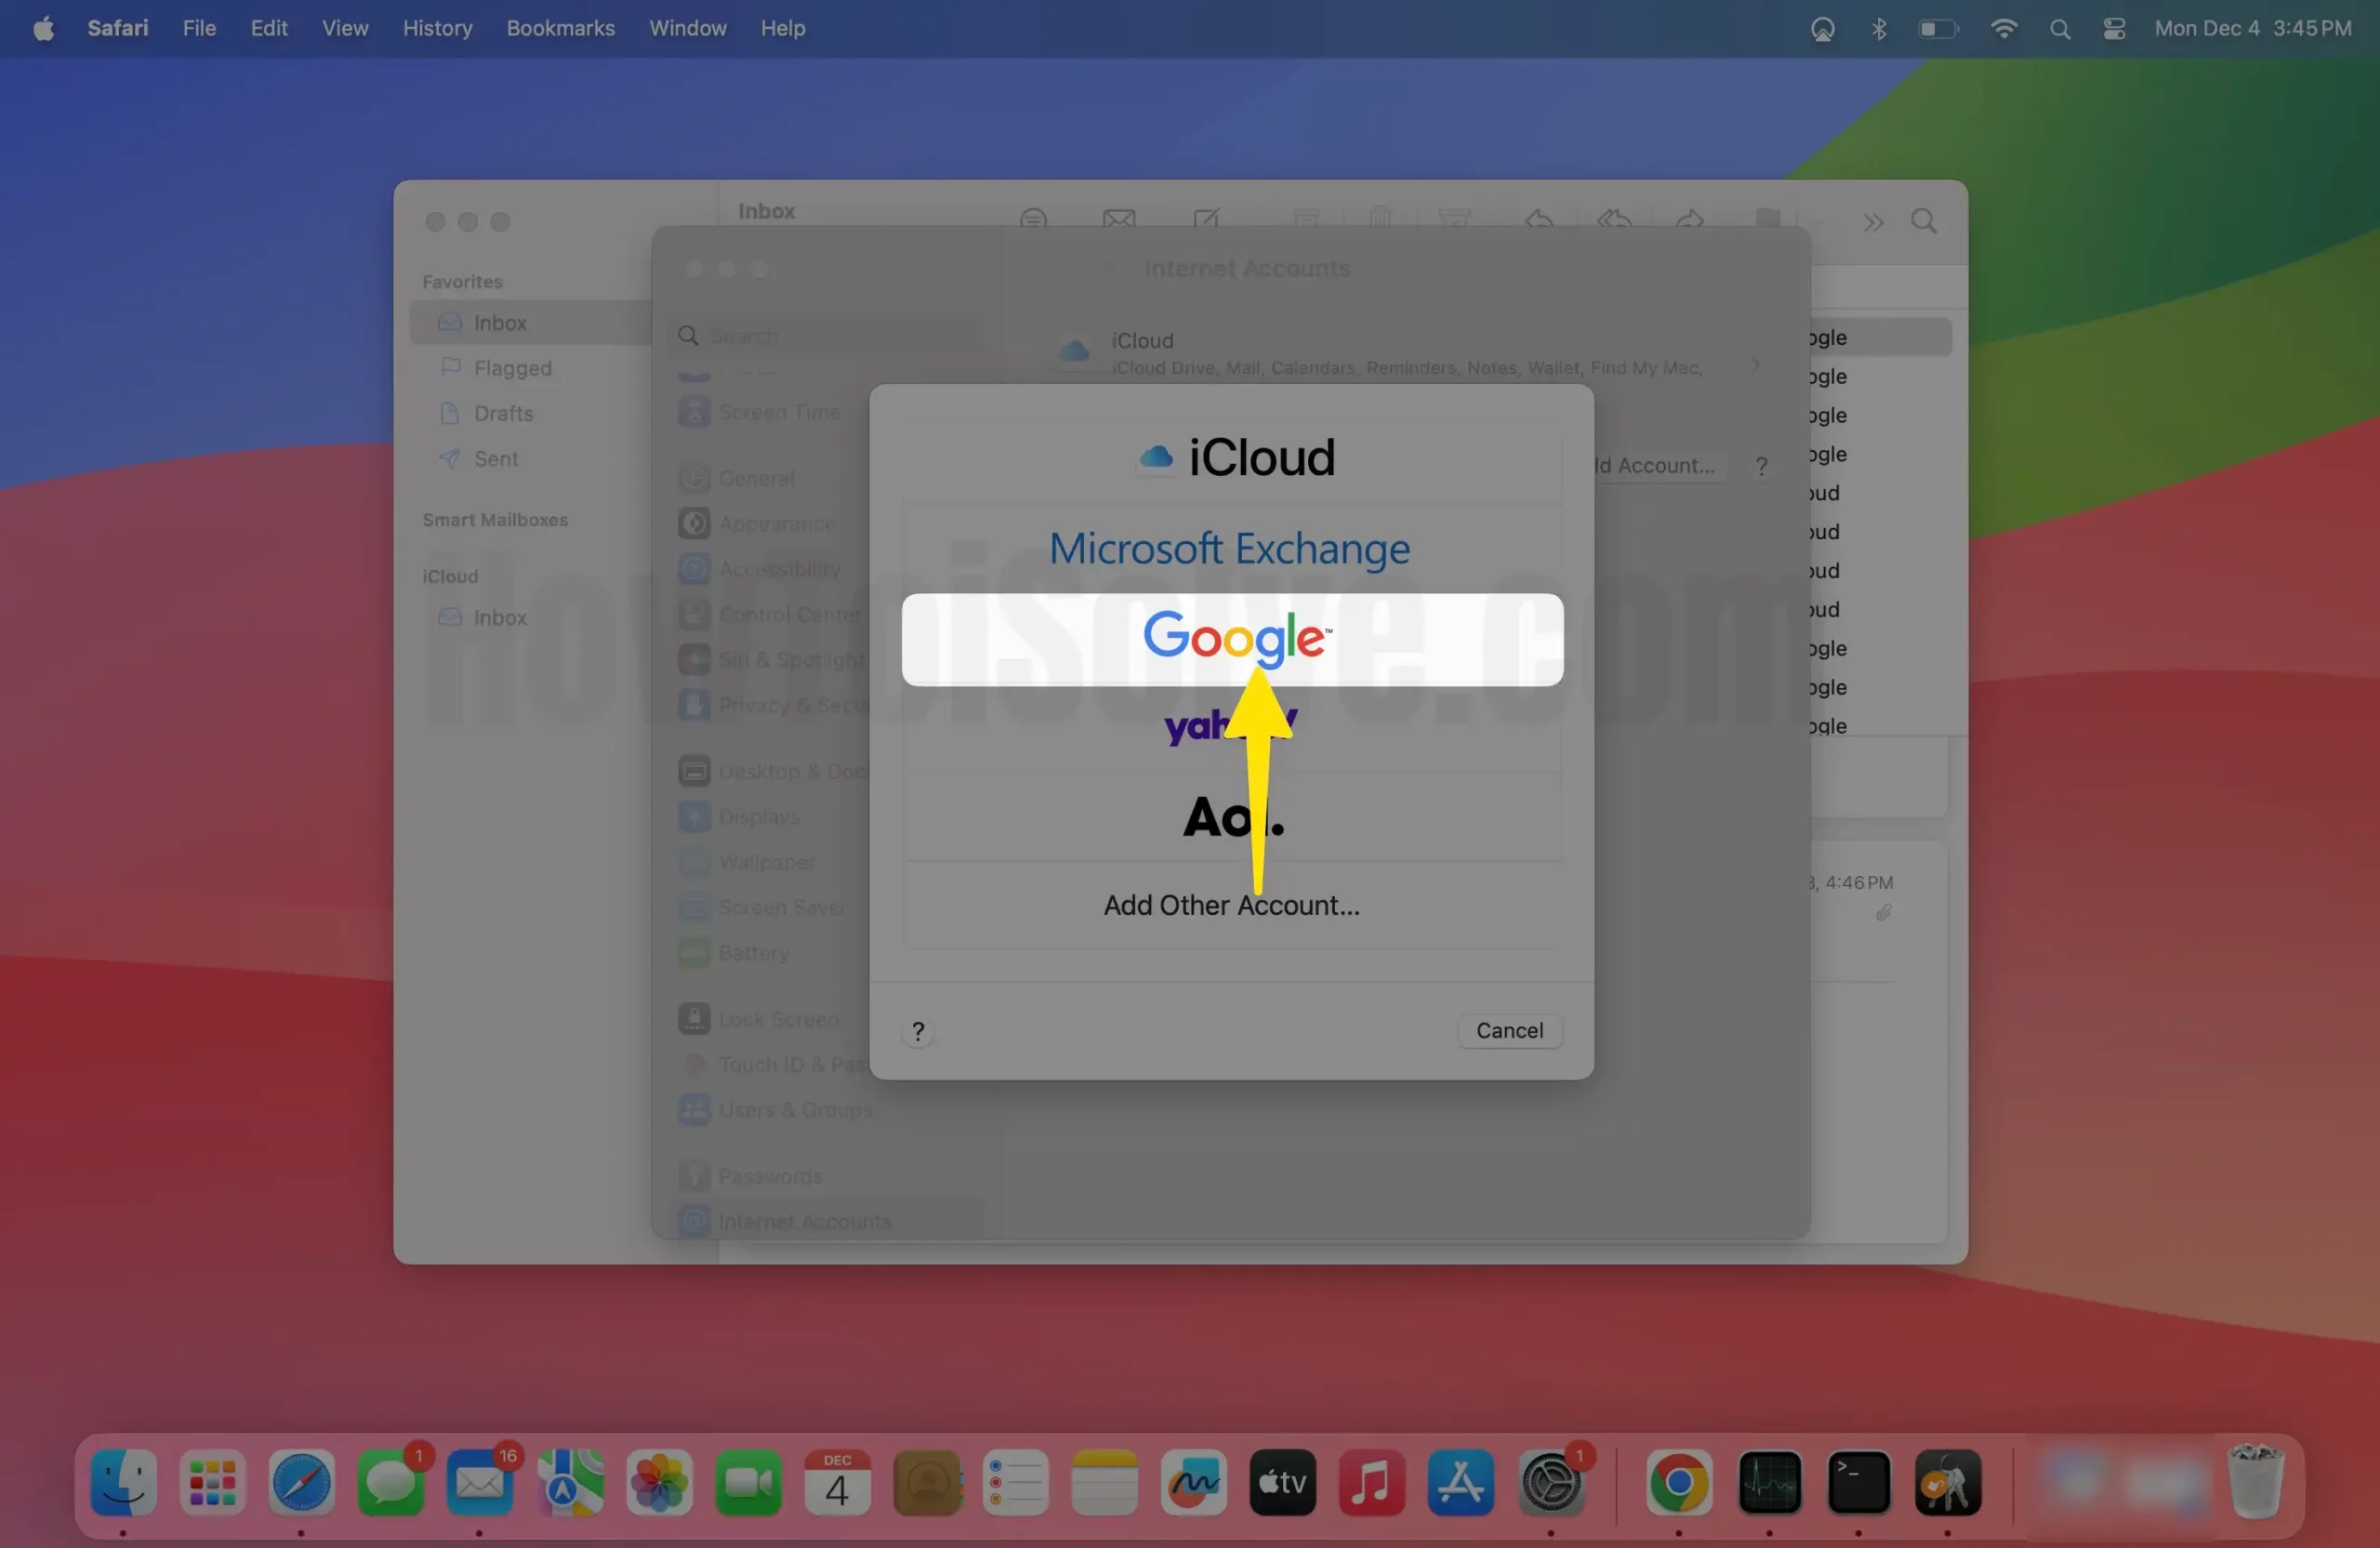Viewport: 2380px width, 1548px height.
Task: Open the Wi-Fi status menu
Action: pyautogui.click(x=2003, y=29)
